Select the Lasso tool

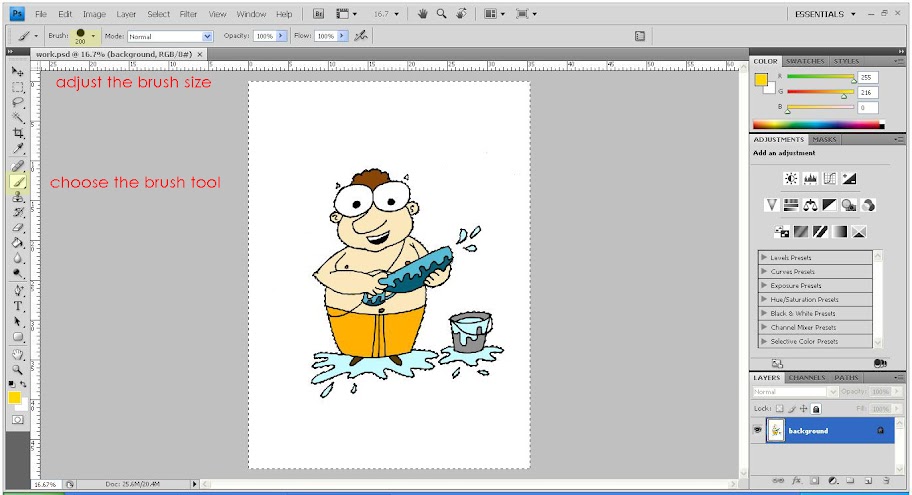click(x=18, y=102)
